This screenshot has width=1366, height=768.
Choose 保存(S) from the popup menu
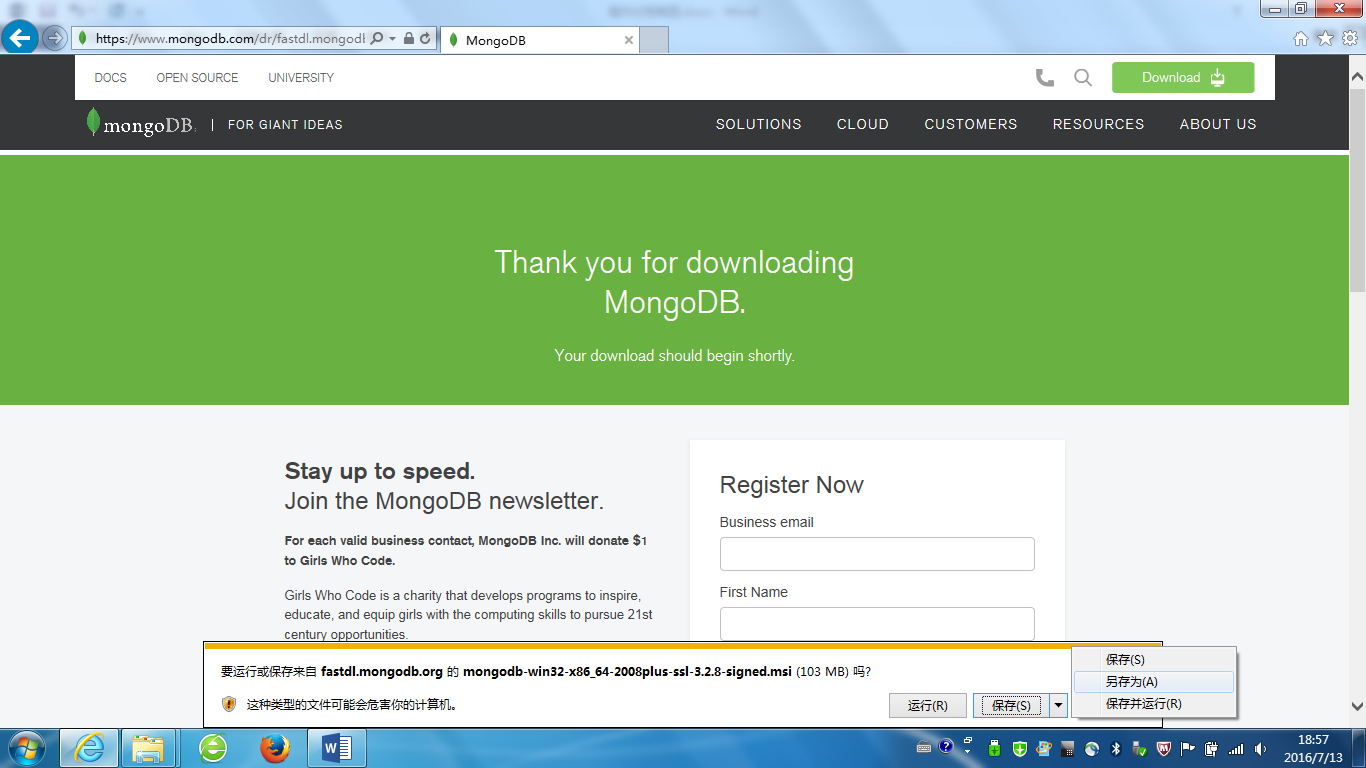coord(1154,660)
